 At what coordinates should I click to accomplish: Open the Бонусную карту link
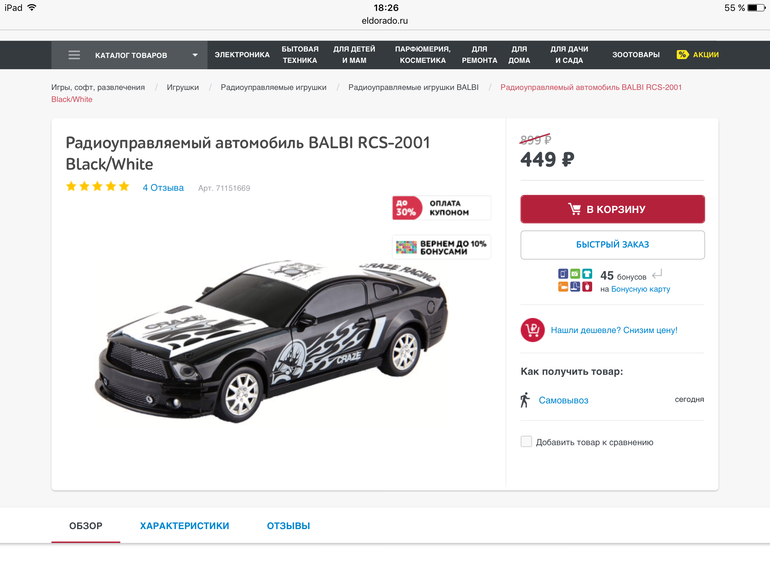pos(640,289)
